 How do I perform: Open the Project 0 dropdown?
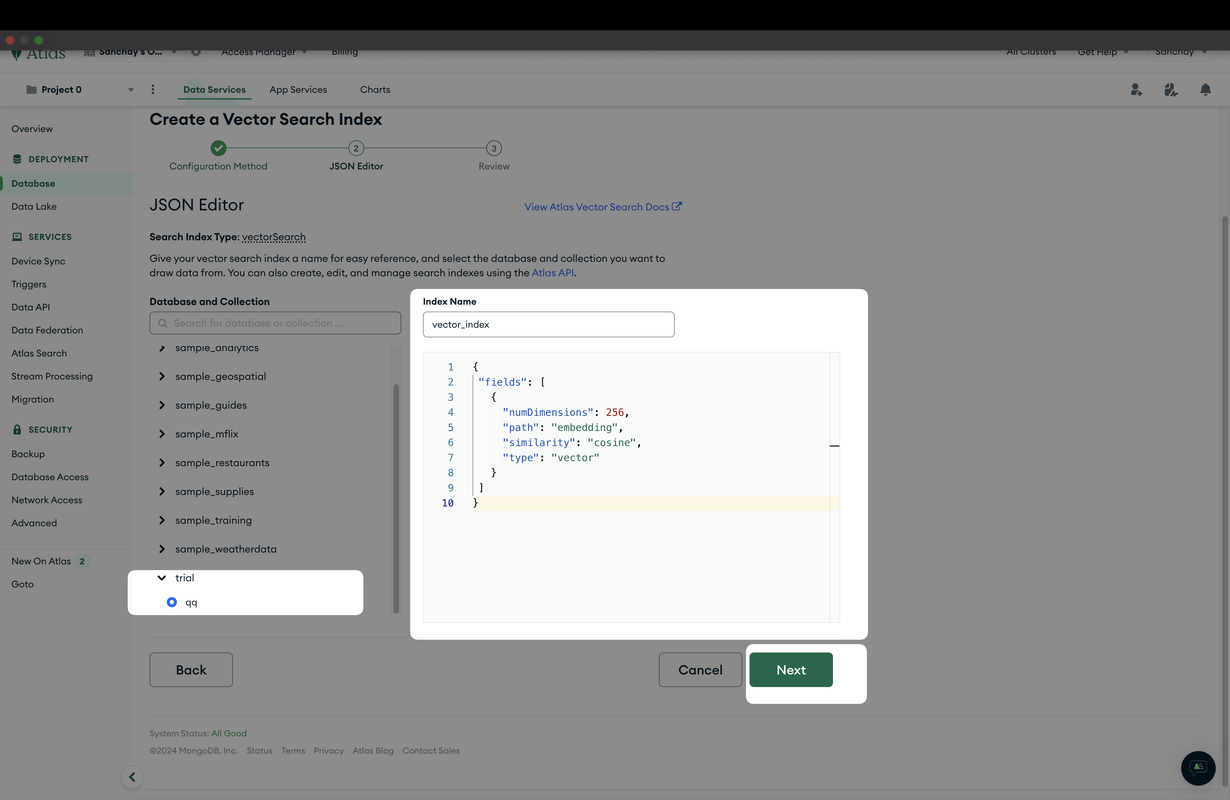80,90
